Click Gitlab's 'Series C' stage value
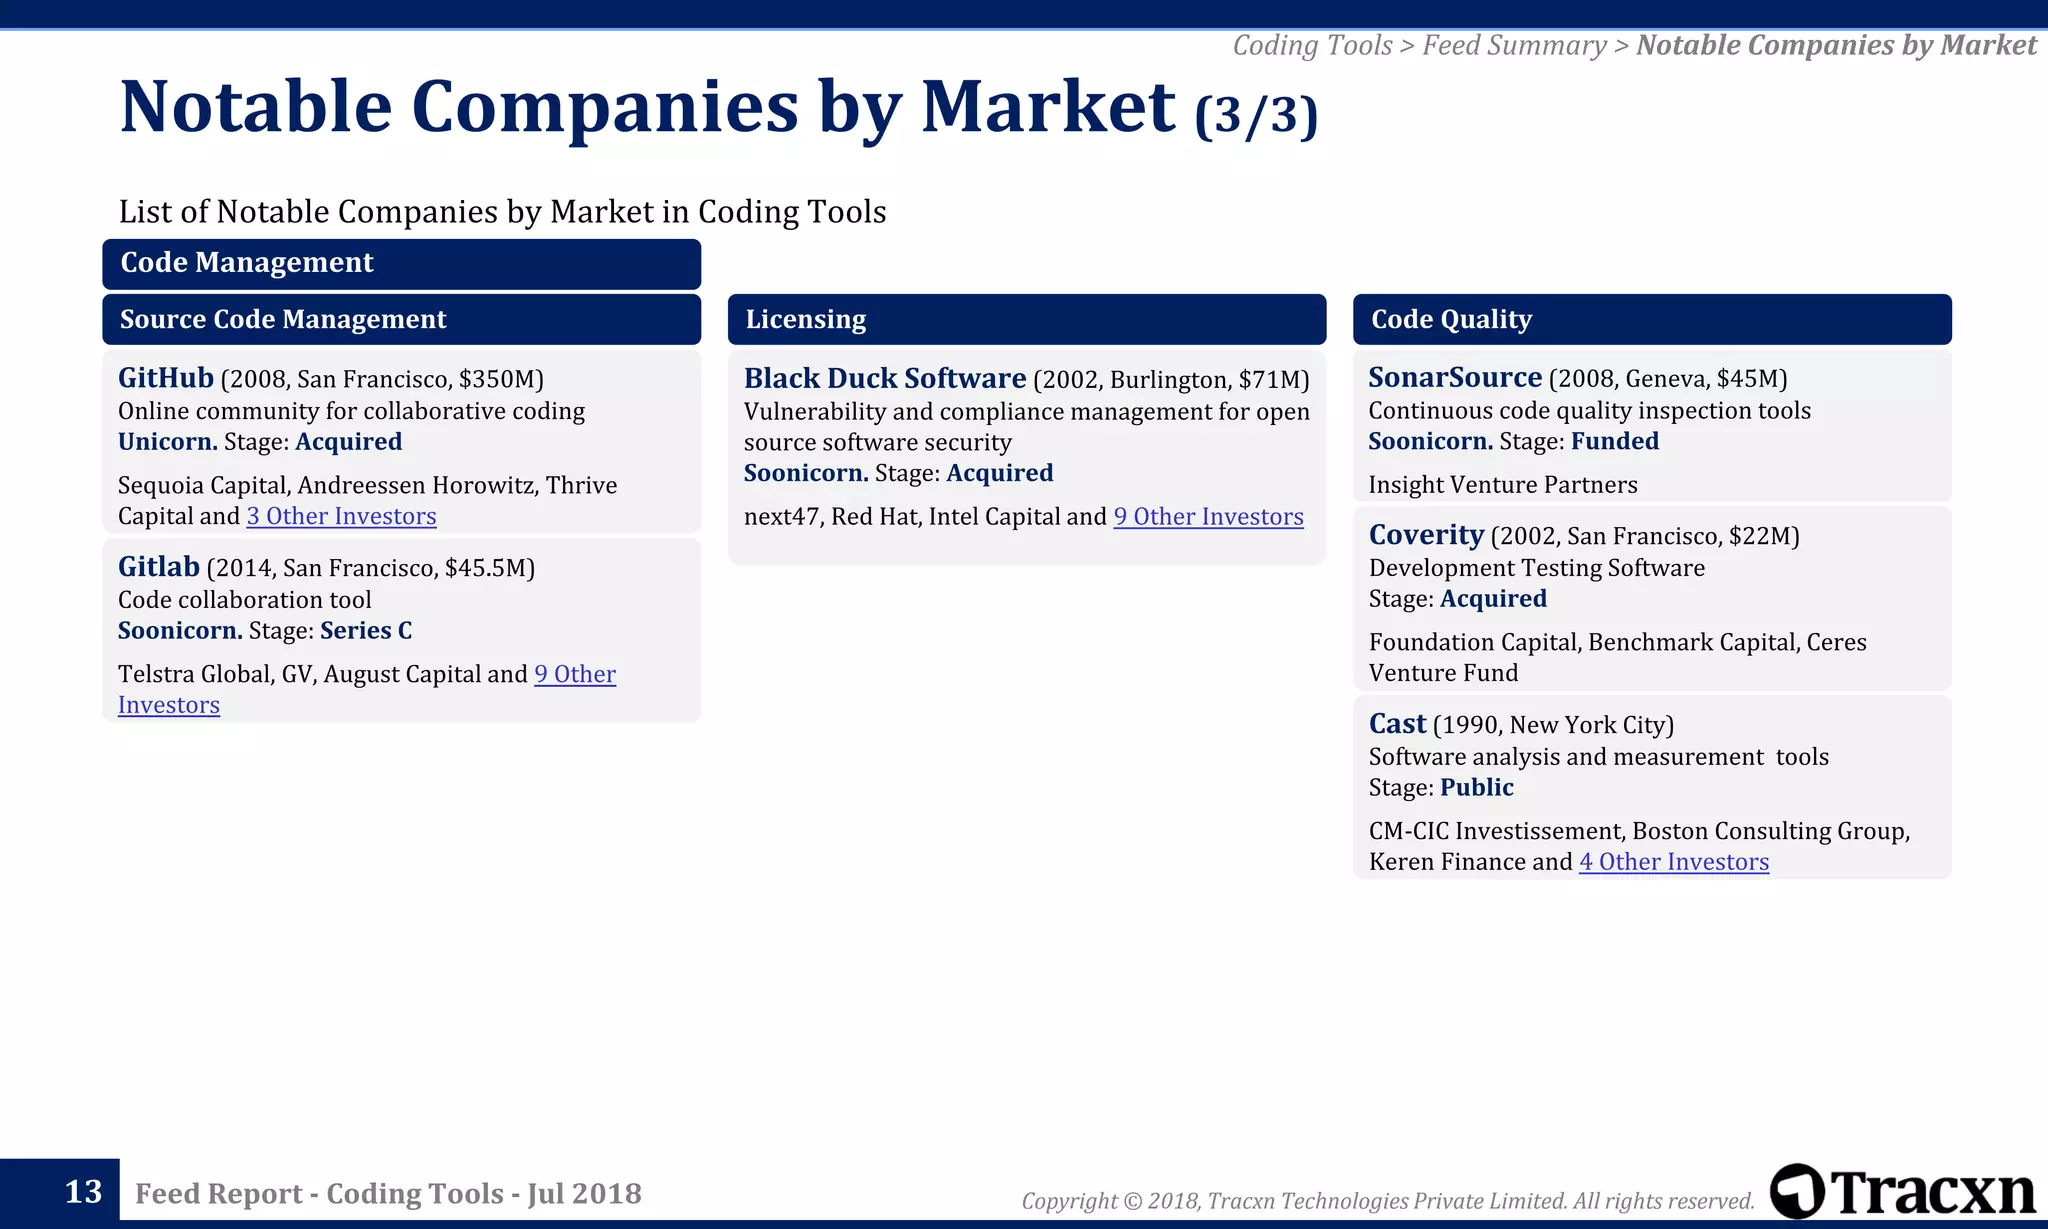2048x1229 pixels. pos(366,631)
